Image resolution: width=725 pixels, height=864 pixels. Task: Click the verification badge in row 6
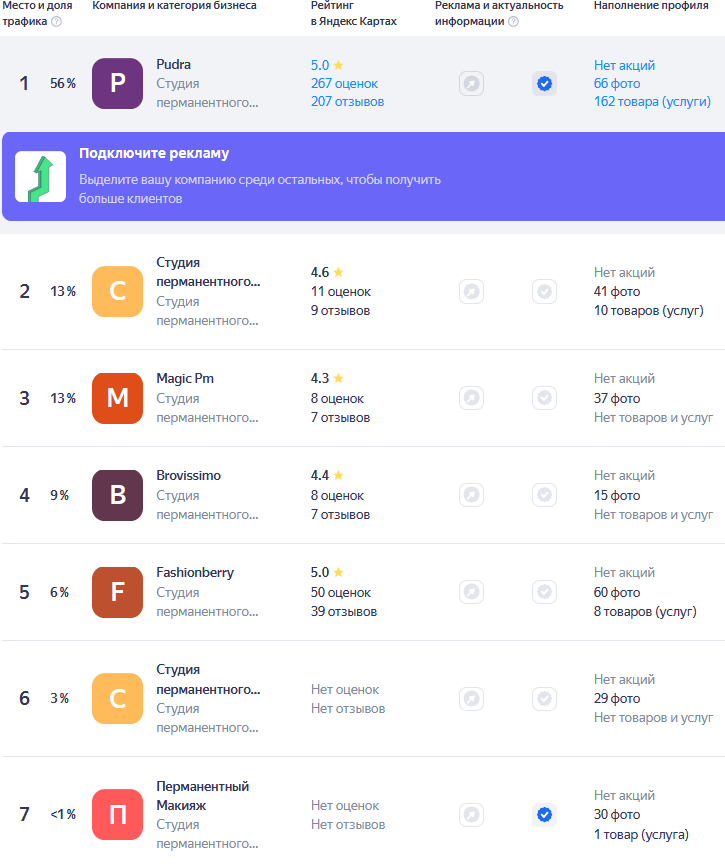click(544, 699)
